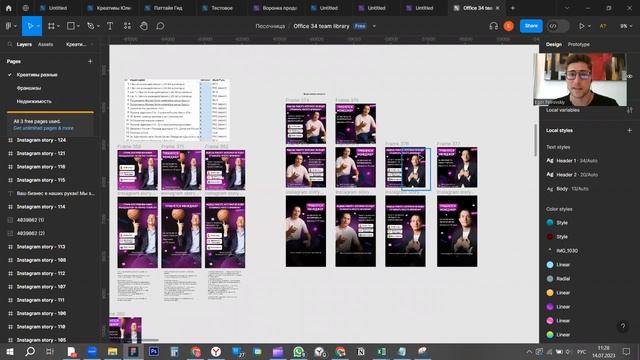
Task: Open Notion from the taskbar
Action: click(360, 351)
